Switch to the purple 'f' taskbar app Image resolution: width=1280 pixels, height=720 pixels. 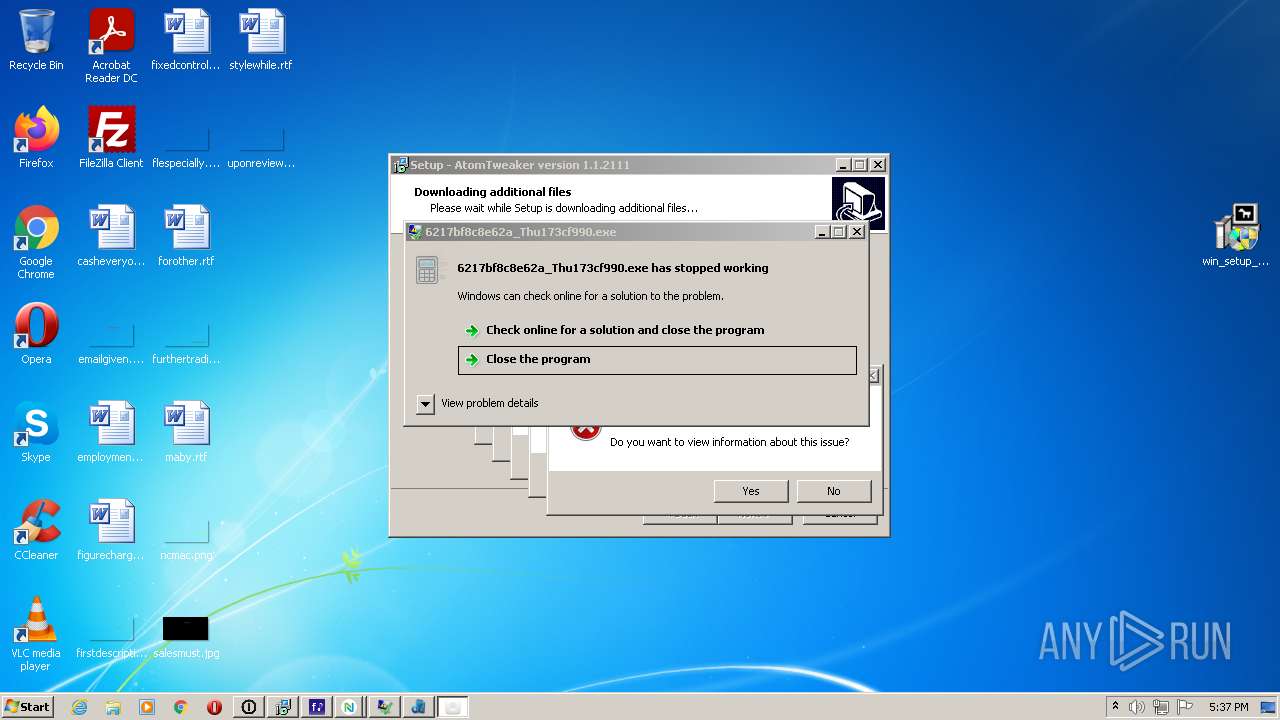tap(317, 707)
